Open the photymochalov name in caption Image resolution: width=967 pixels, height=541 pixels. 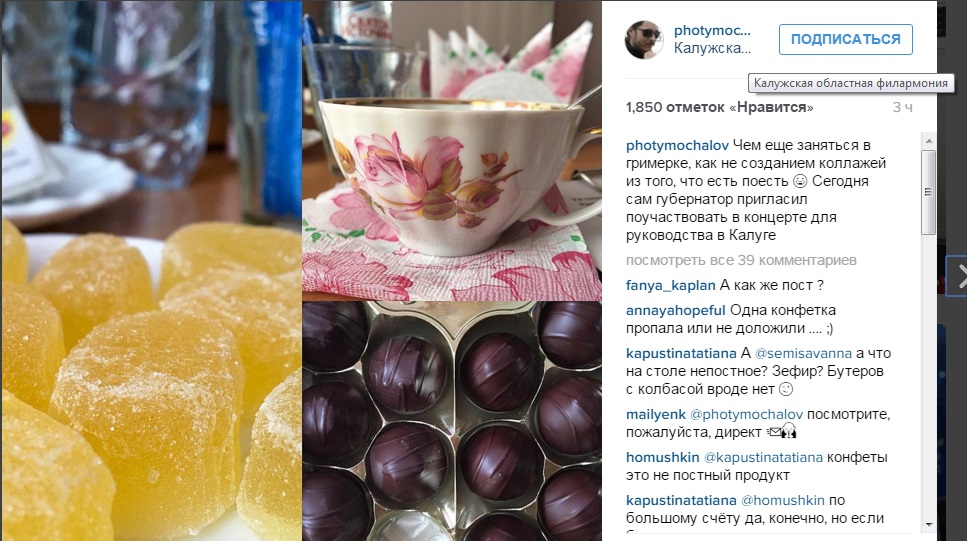tap(677, 146)
